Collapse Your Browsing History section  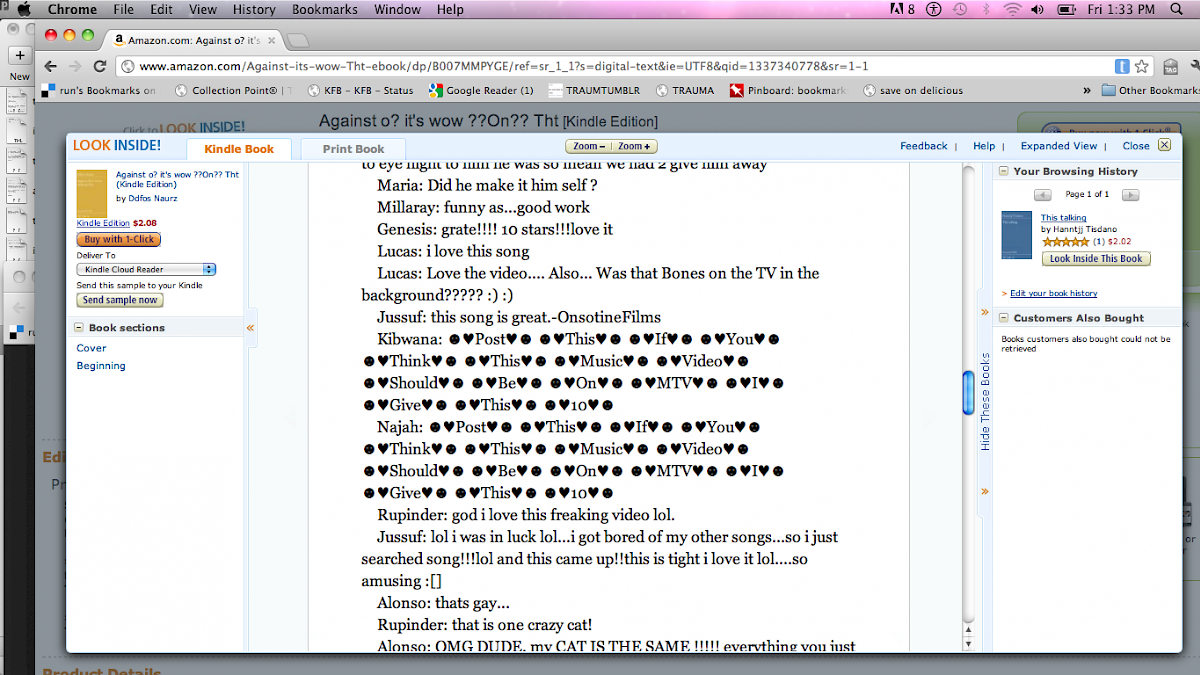1004,172
